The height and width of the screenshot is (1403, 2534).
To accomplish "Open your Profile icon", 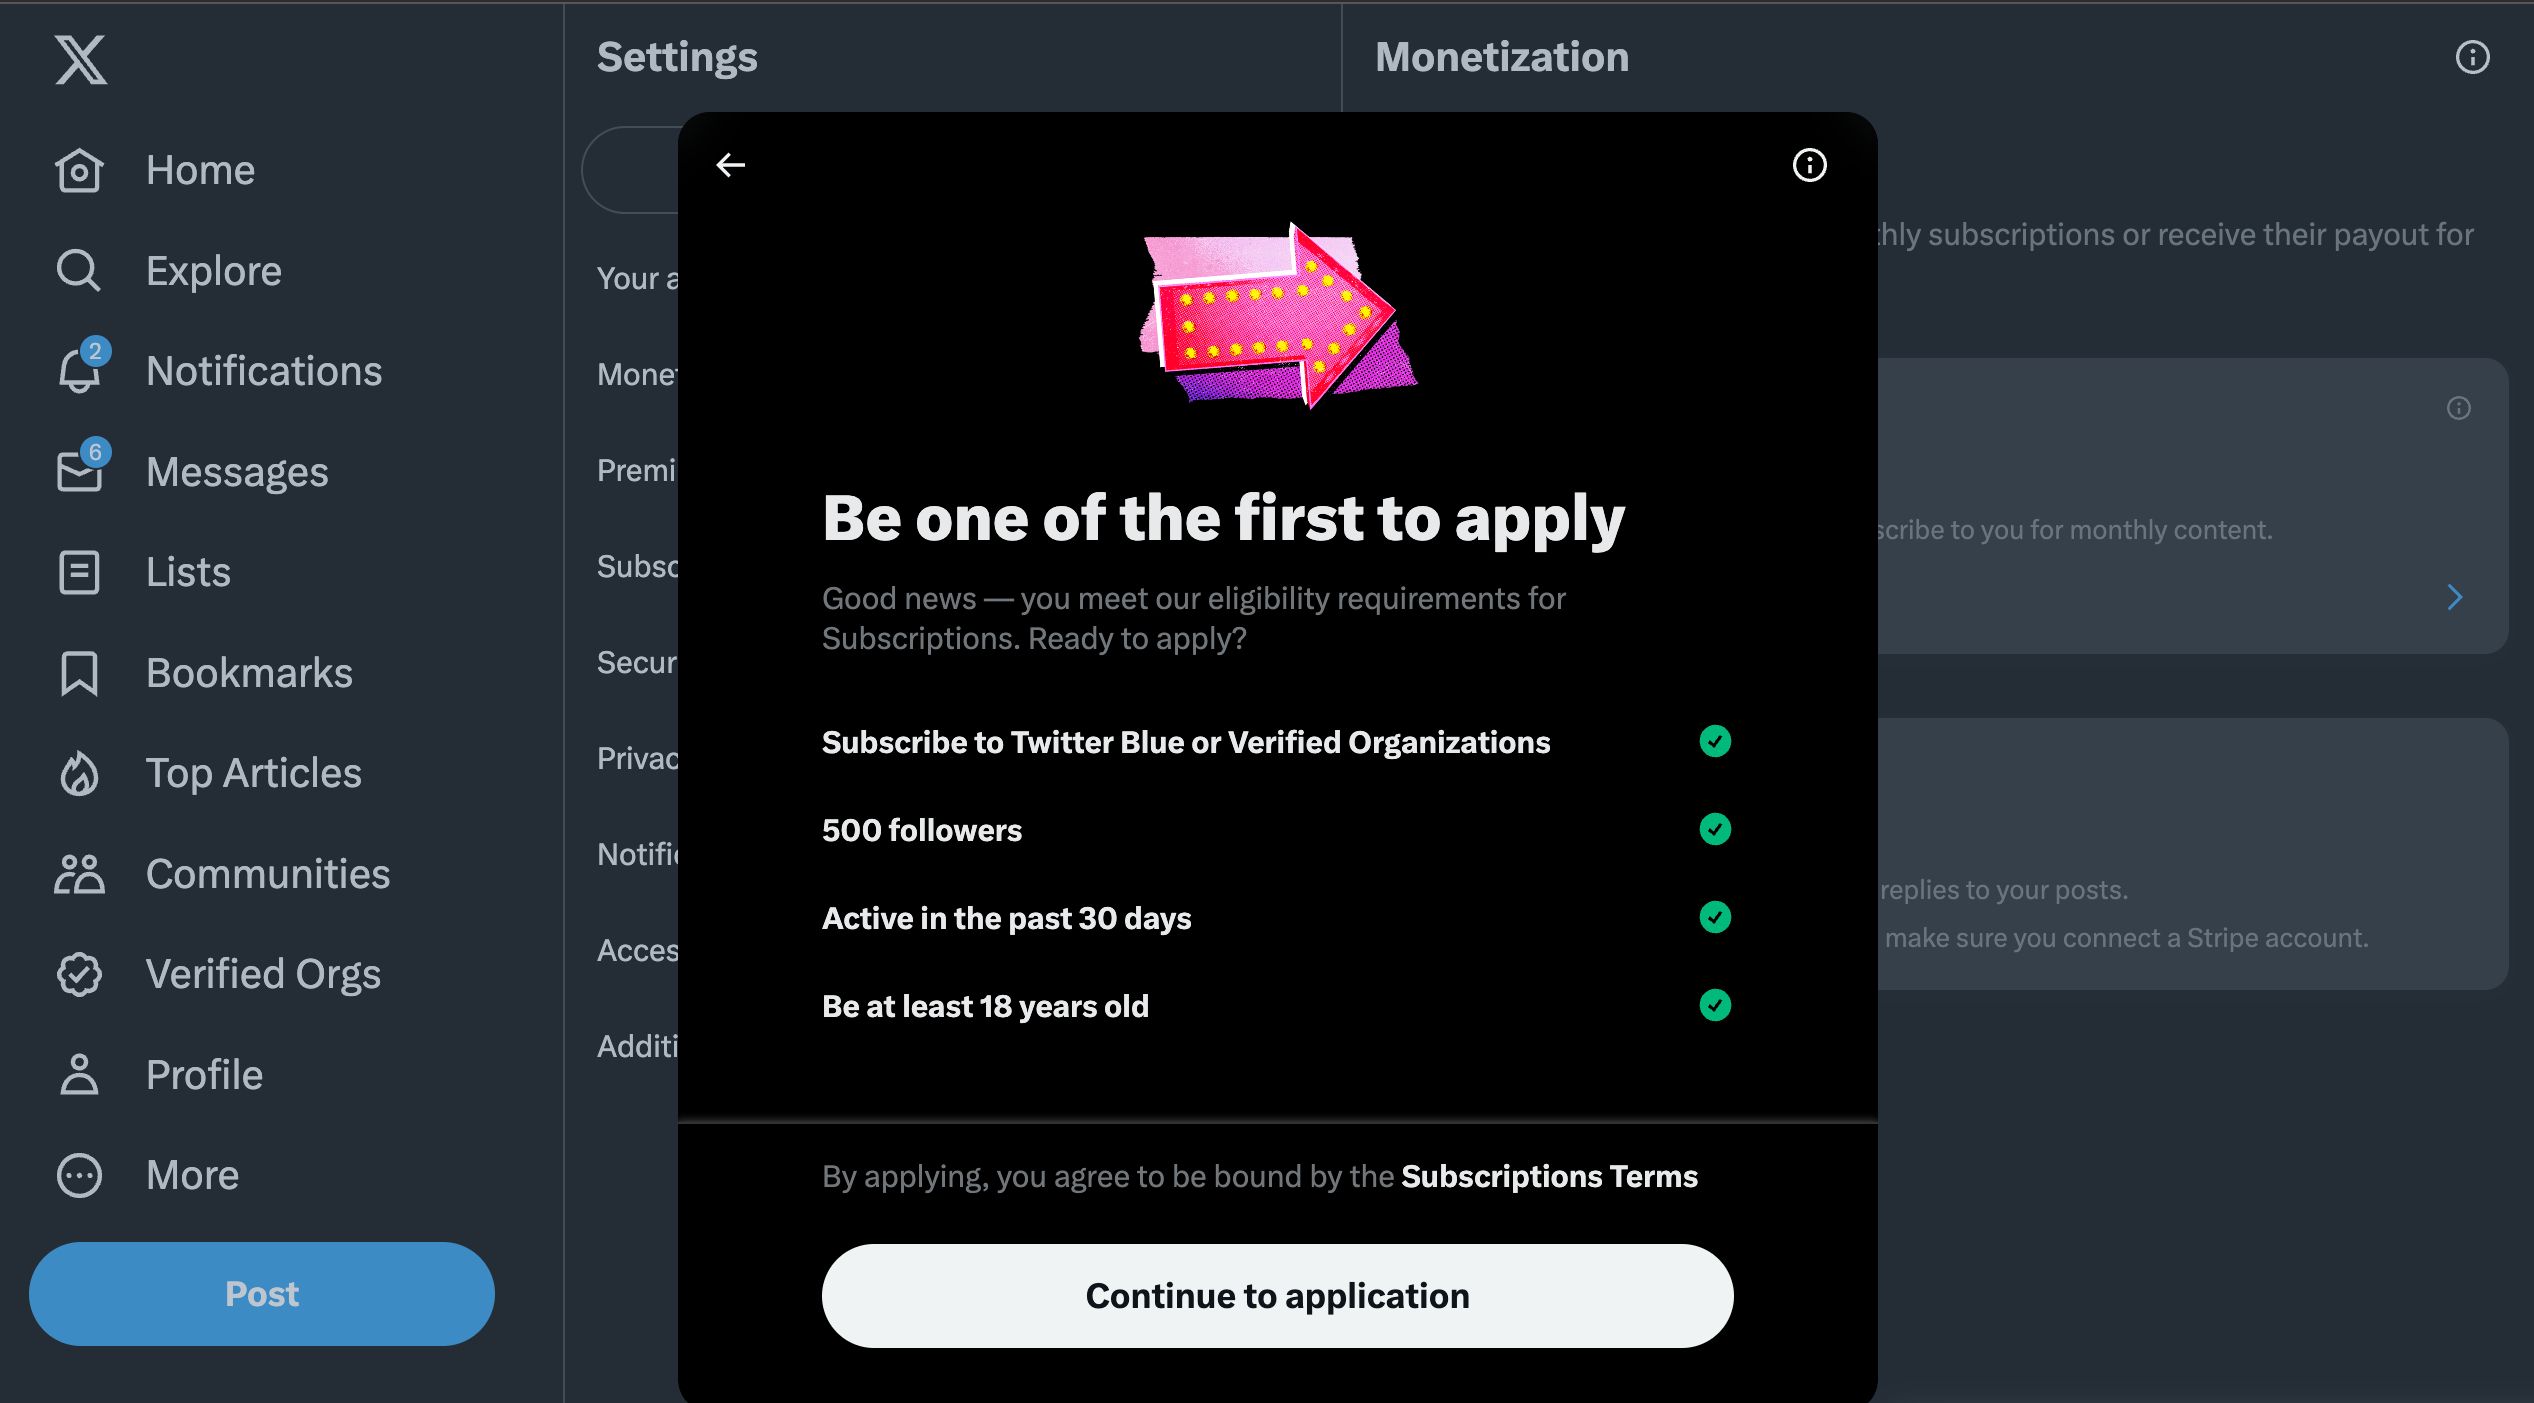I will click(x=80, y=1074).
